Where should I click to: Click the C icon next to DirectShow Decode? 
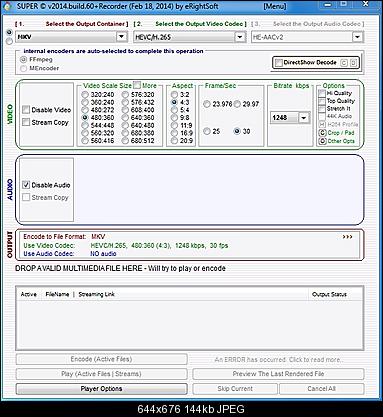coord(344,63)
